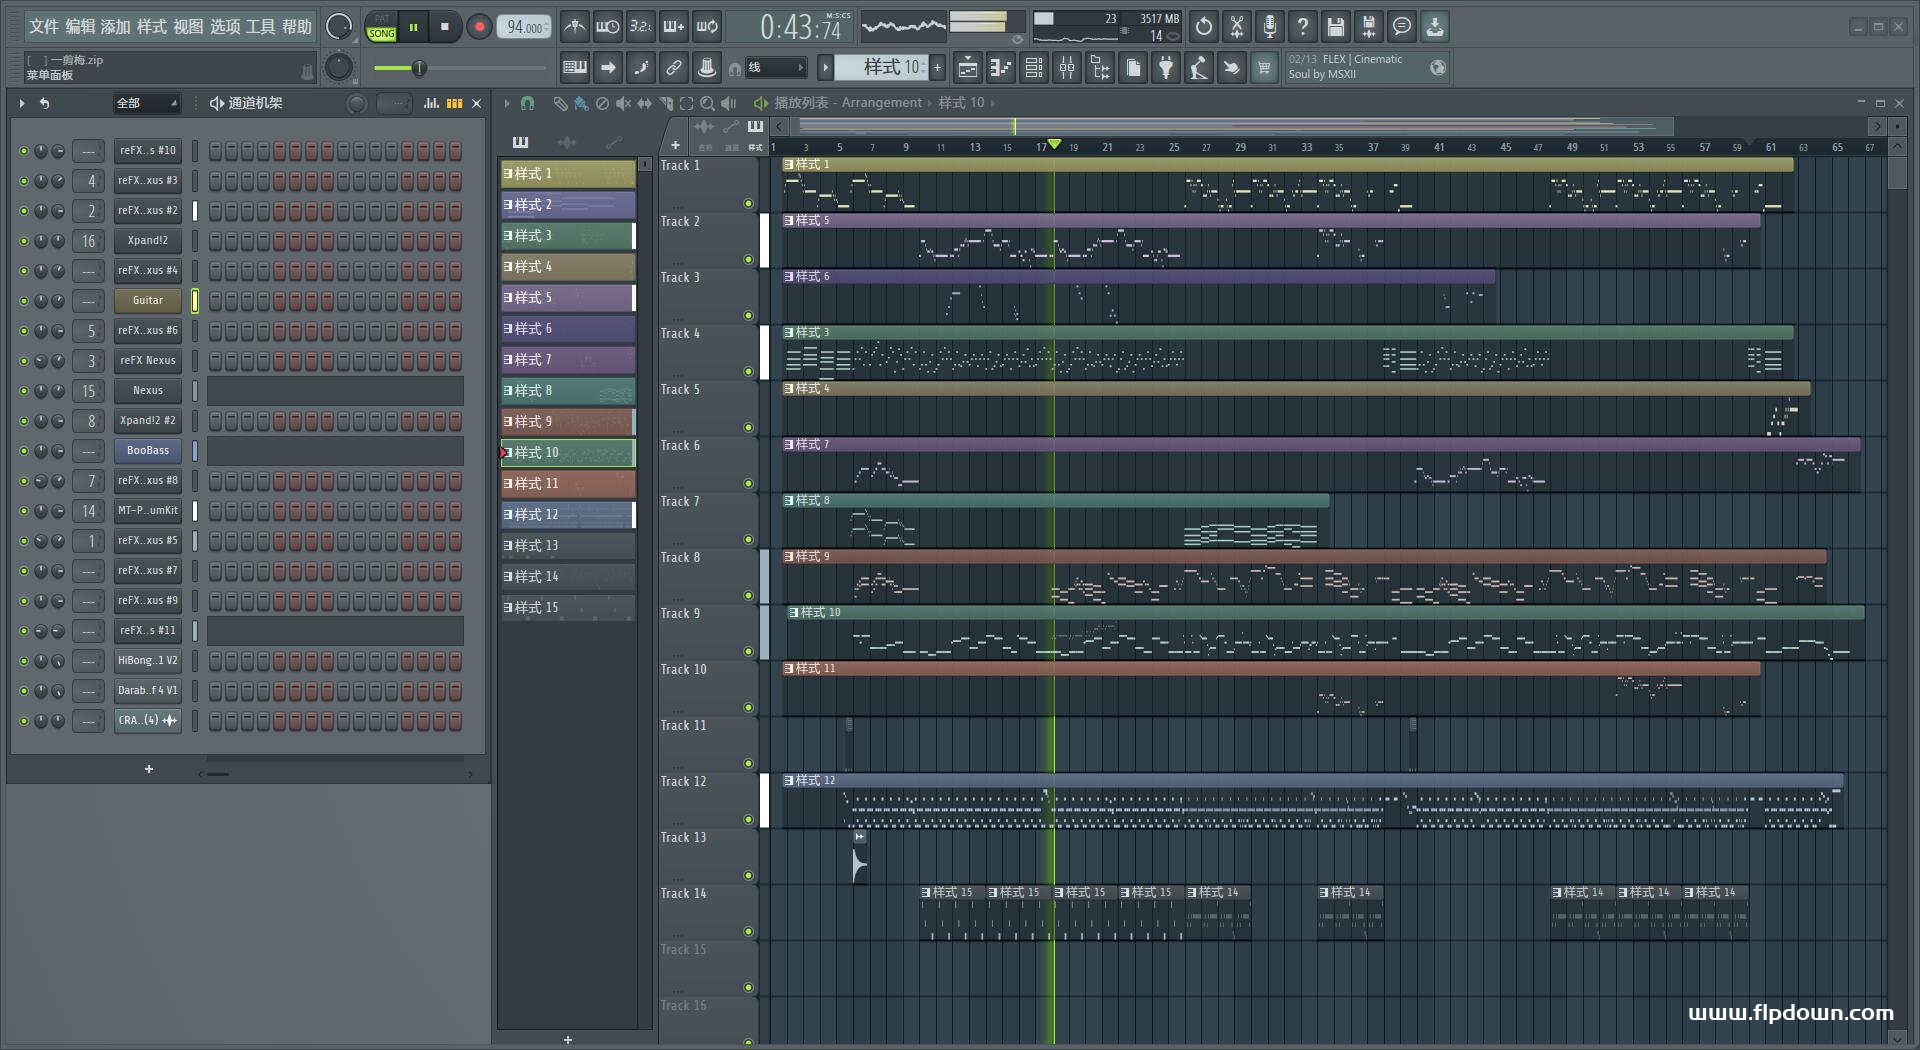Click the tempo tapper icon
1920x1050 pixels.
click(1199, 68)
